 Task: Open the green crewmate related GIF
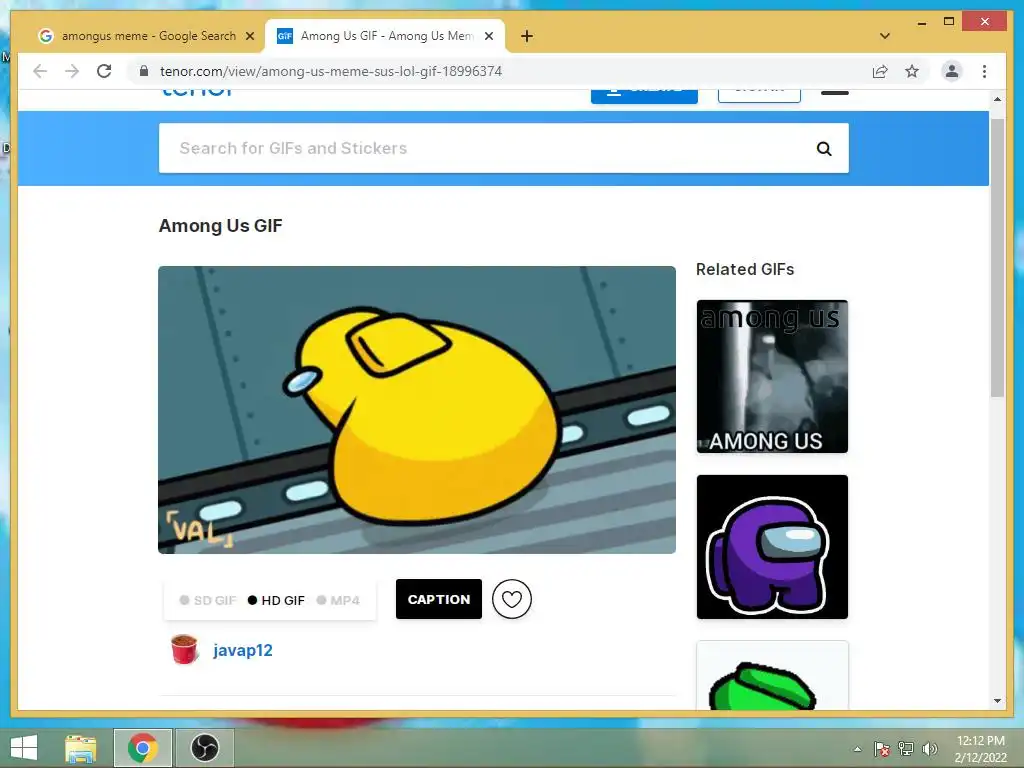pos(772,676)
